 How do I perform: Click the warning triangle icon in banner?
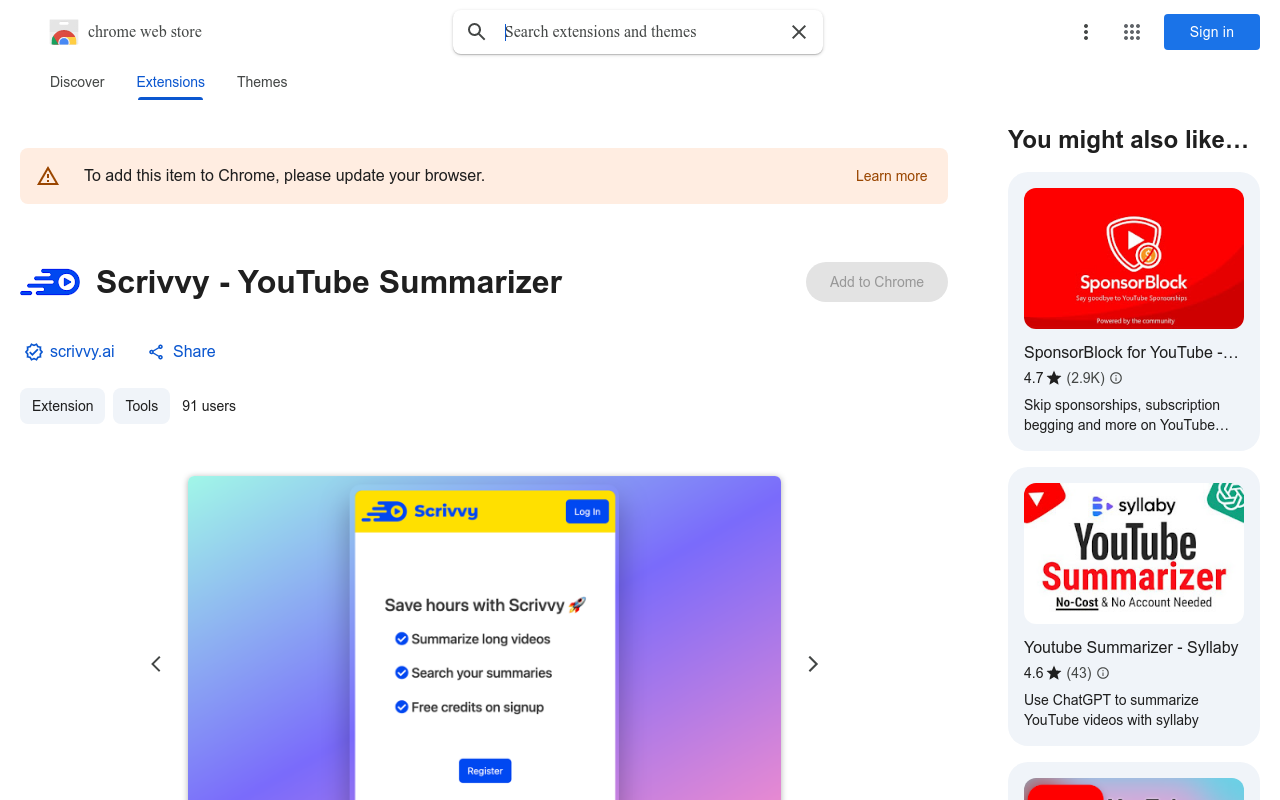pos(48,176)
